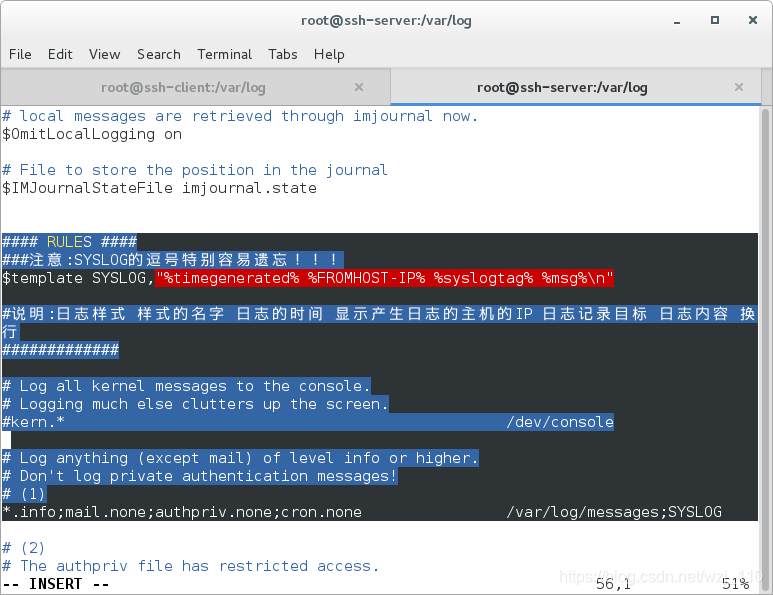
Task: Close the root@ssh-client tab with its X
Action: click(359, 87)
